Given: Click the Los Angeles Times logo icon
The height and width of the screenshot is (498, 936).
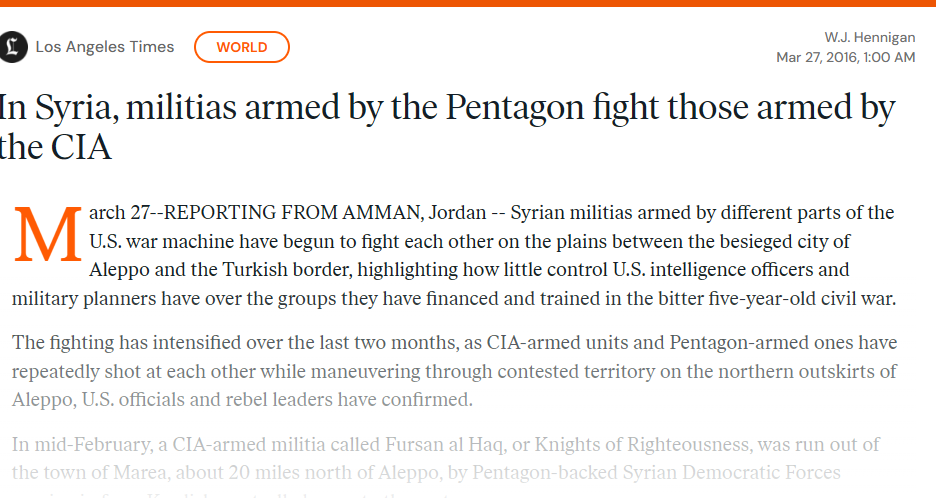Looking at the screenshot, I should coord(13,47).
